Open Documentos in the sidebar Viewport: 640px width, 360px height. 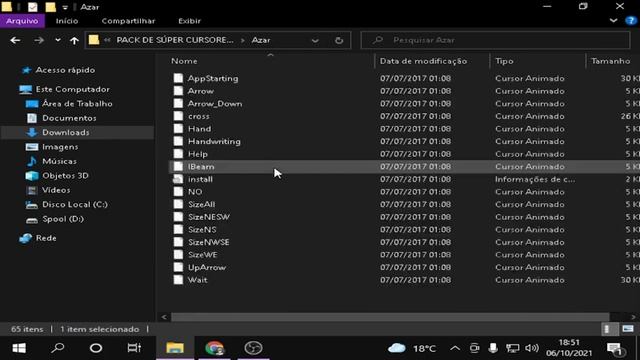69,118
